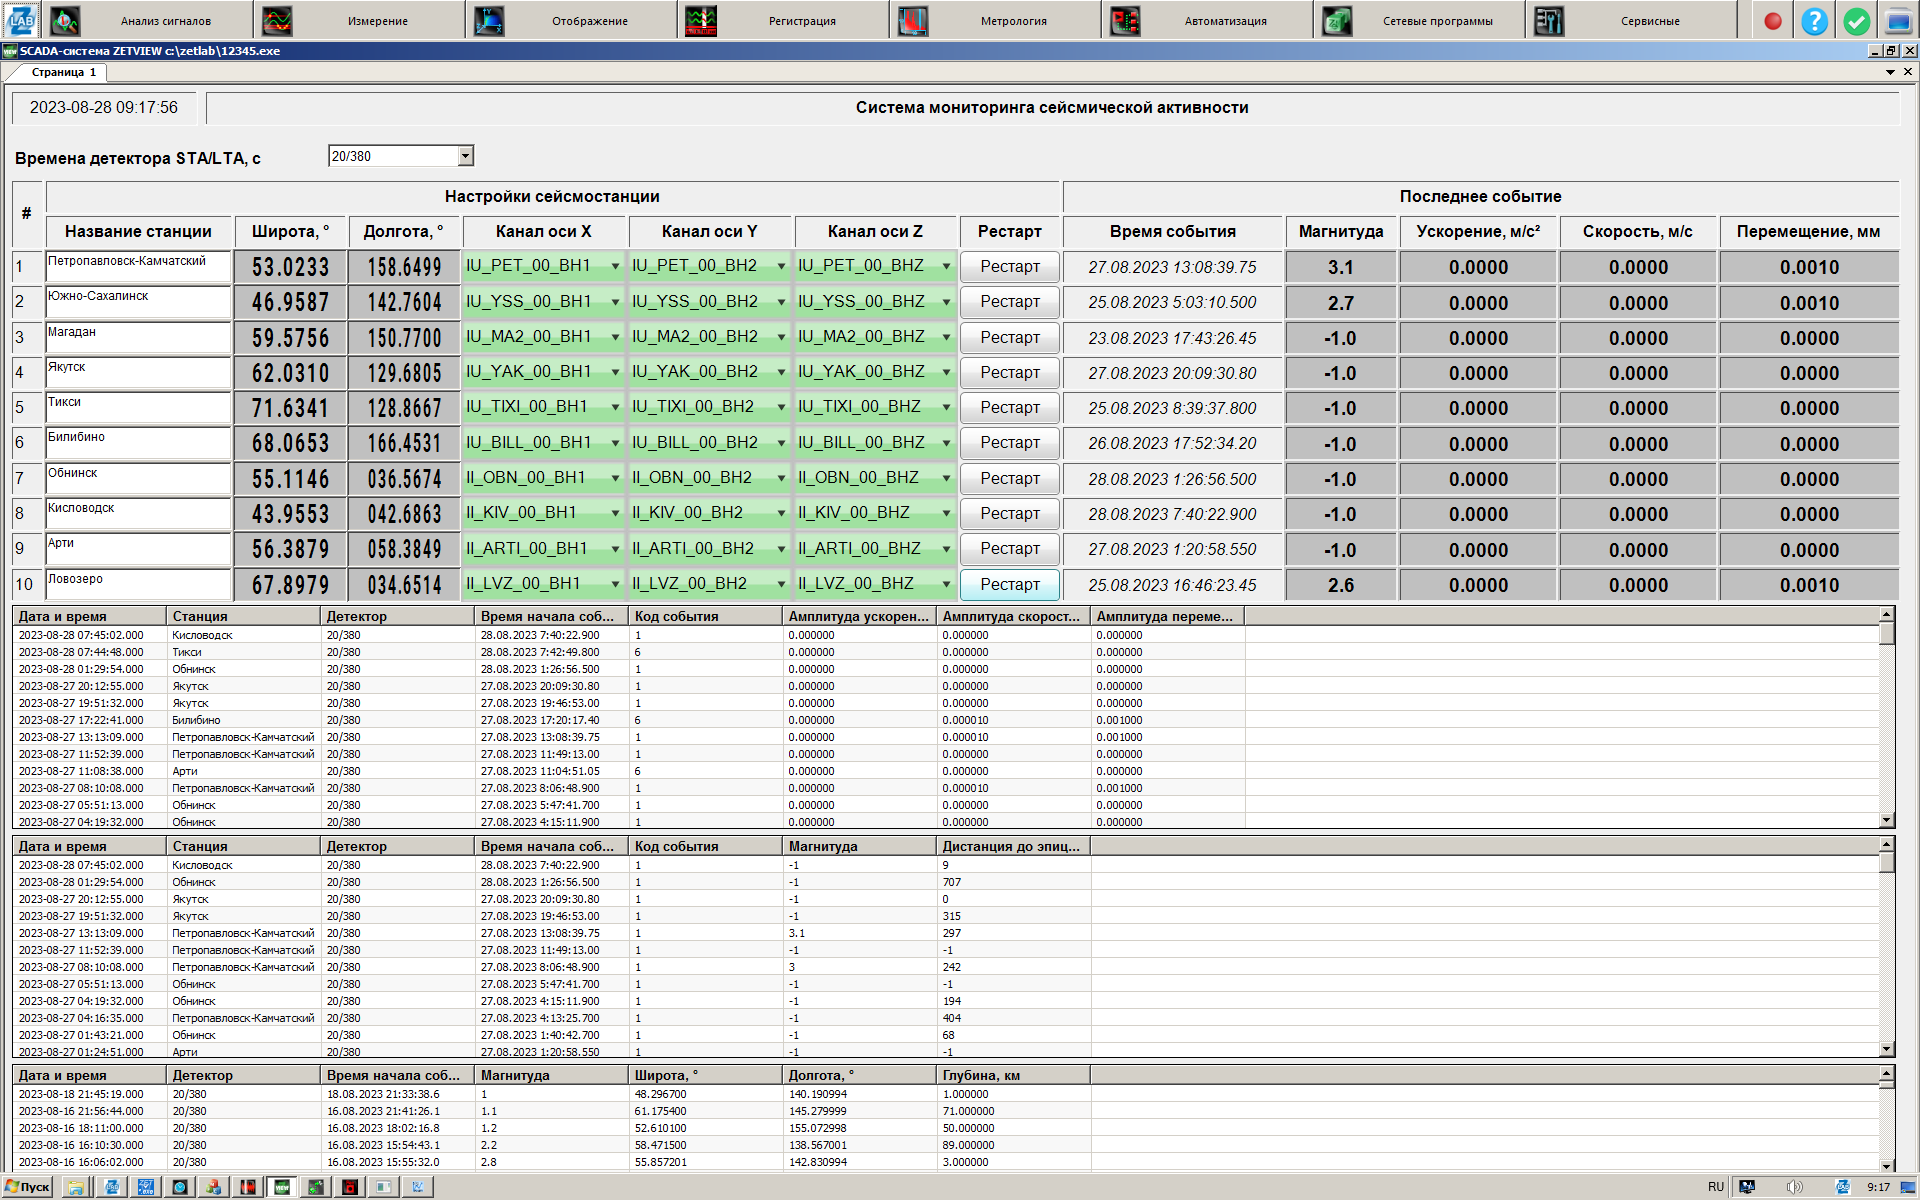Restart the Якутск station
1920x1200 pixels.
1009,372
